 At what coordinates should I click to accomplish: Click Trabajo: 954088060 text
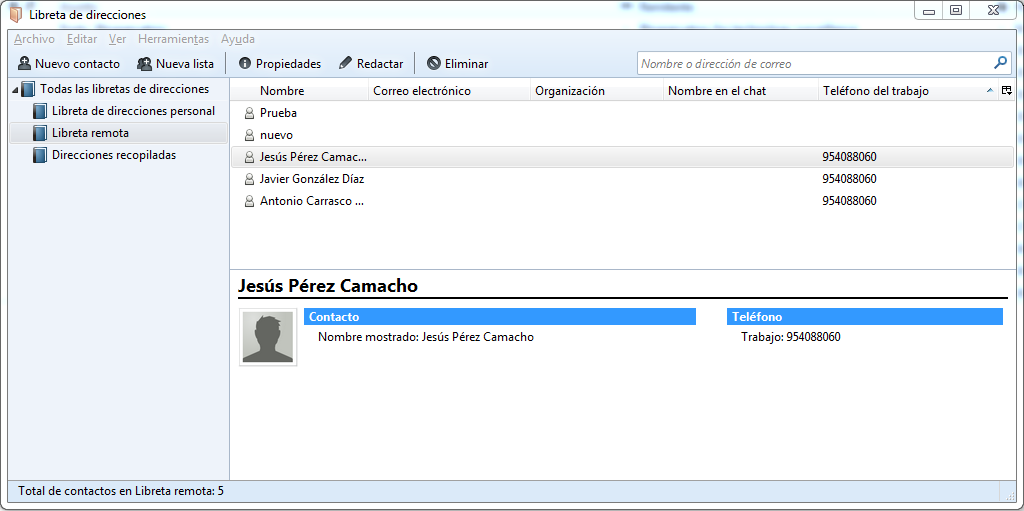click(790, 337)
